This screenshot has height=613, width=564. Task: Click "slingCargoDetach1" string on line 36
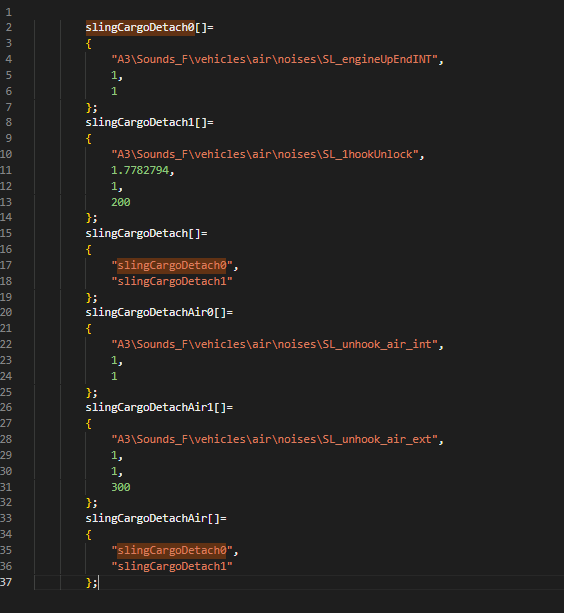172,566
